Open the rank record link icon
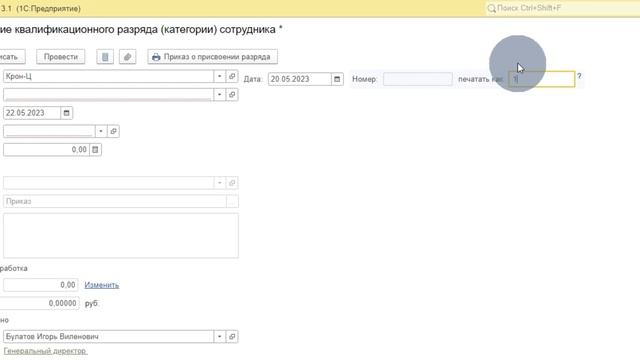The height and width of the screenshot is (360, 640). (x=113, y=131)
